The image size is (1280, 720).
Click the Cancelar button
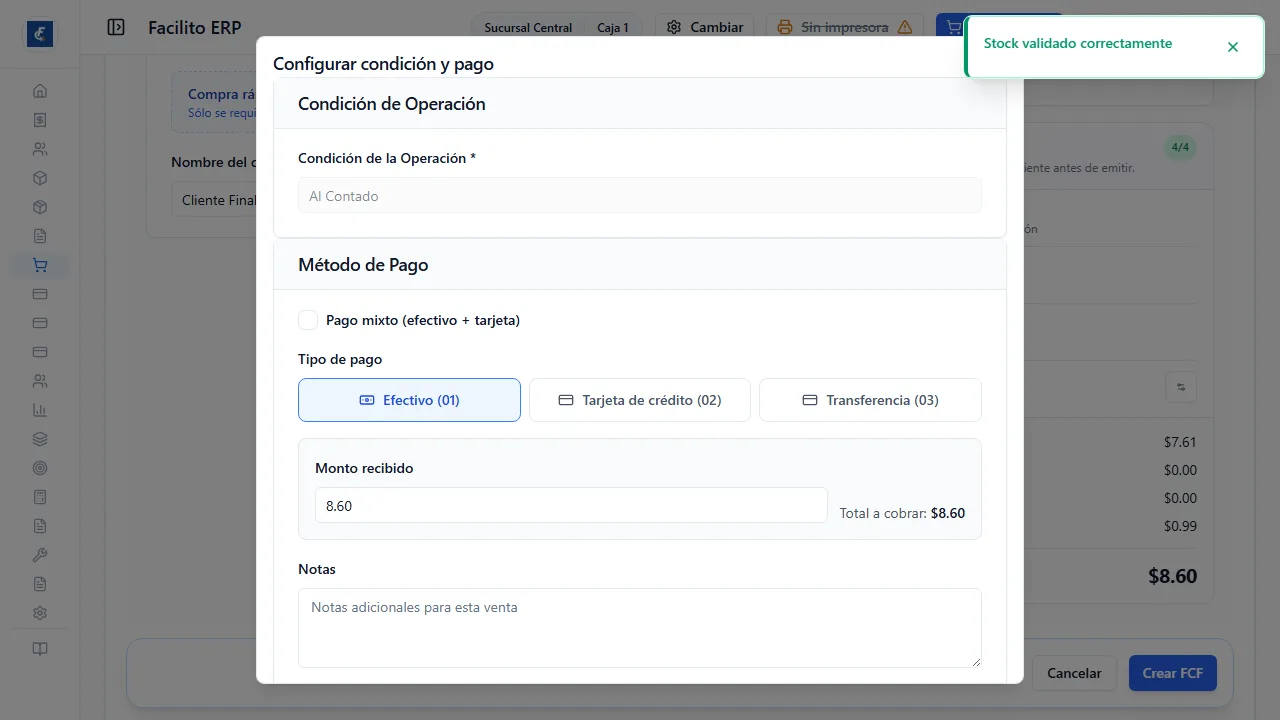click(1074, 673)
